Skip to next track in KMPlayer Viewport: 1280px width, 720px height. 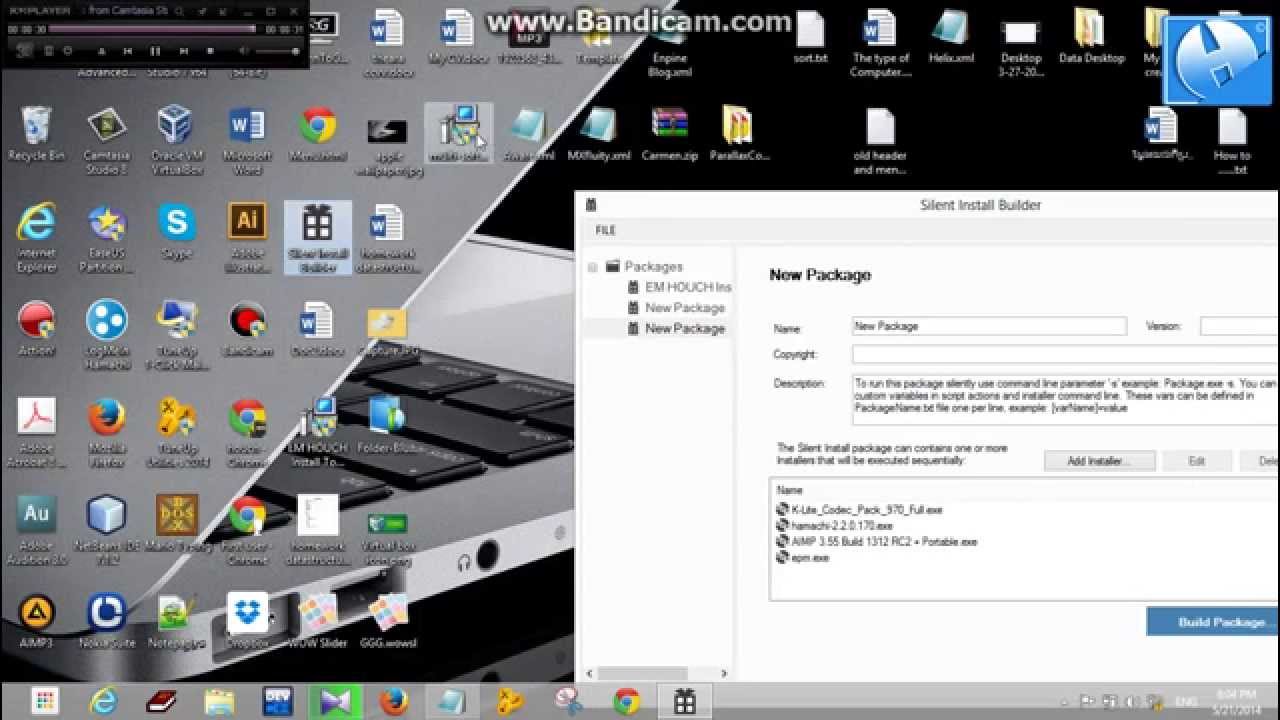tap(183, 51)
